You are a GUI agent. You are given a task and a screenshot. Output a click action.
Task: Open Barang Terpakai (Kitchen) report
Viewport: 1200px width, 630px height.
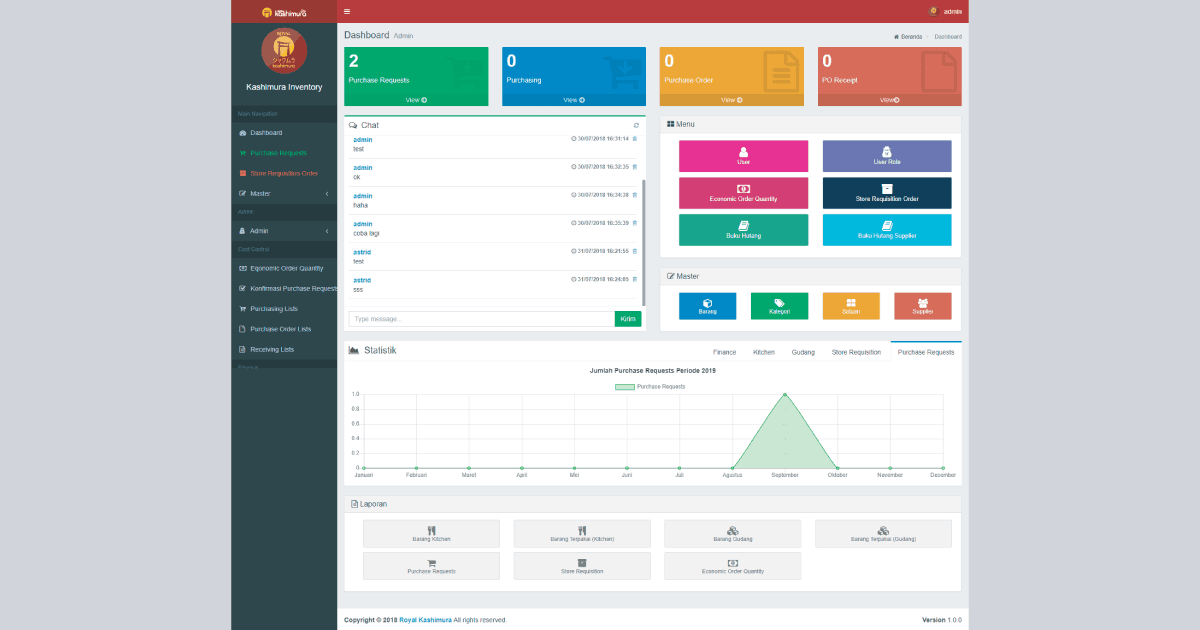pyautogui.click(x=582, y=533)
